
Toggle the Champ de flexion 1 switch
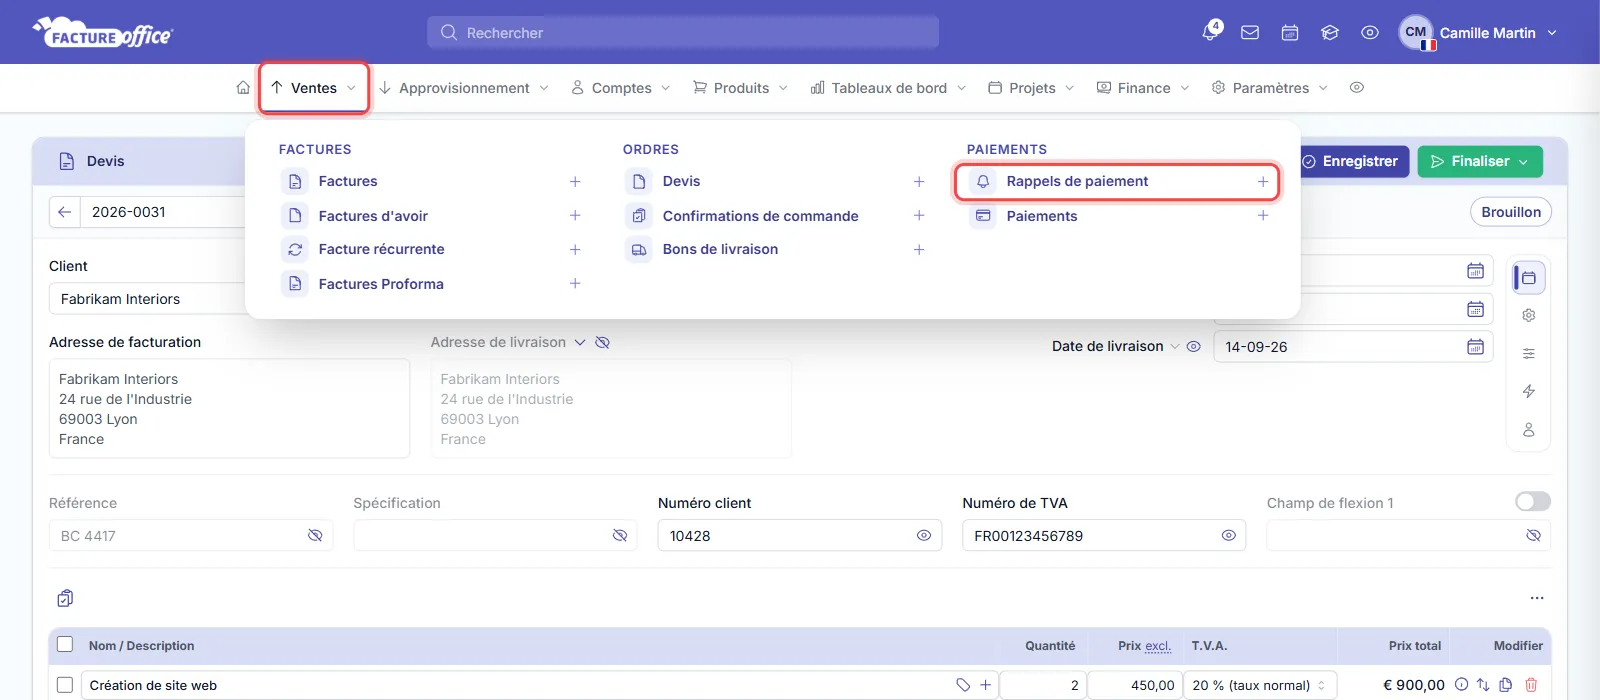(1533, 501)
